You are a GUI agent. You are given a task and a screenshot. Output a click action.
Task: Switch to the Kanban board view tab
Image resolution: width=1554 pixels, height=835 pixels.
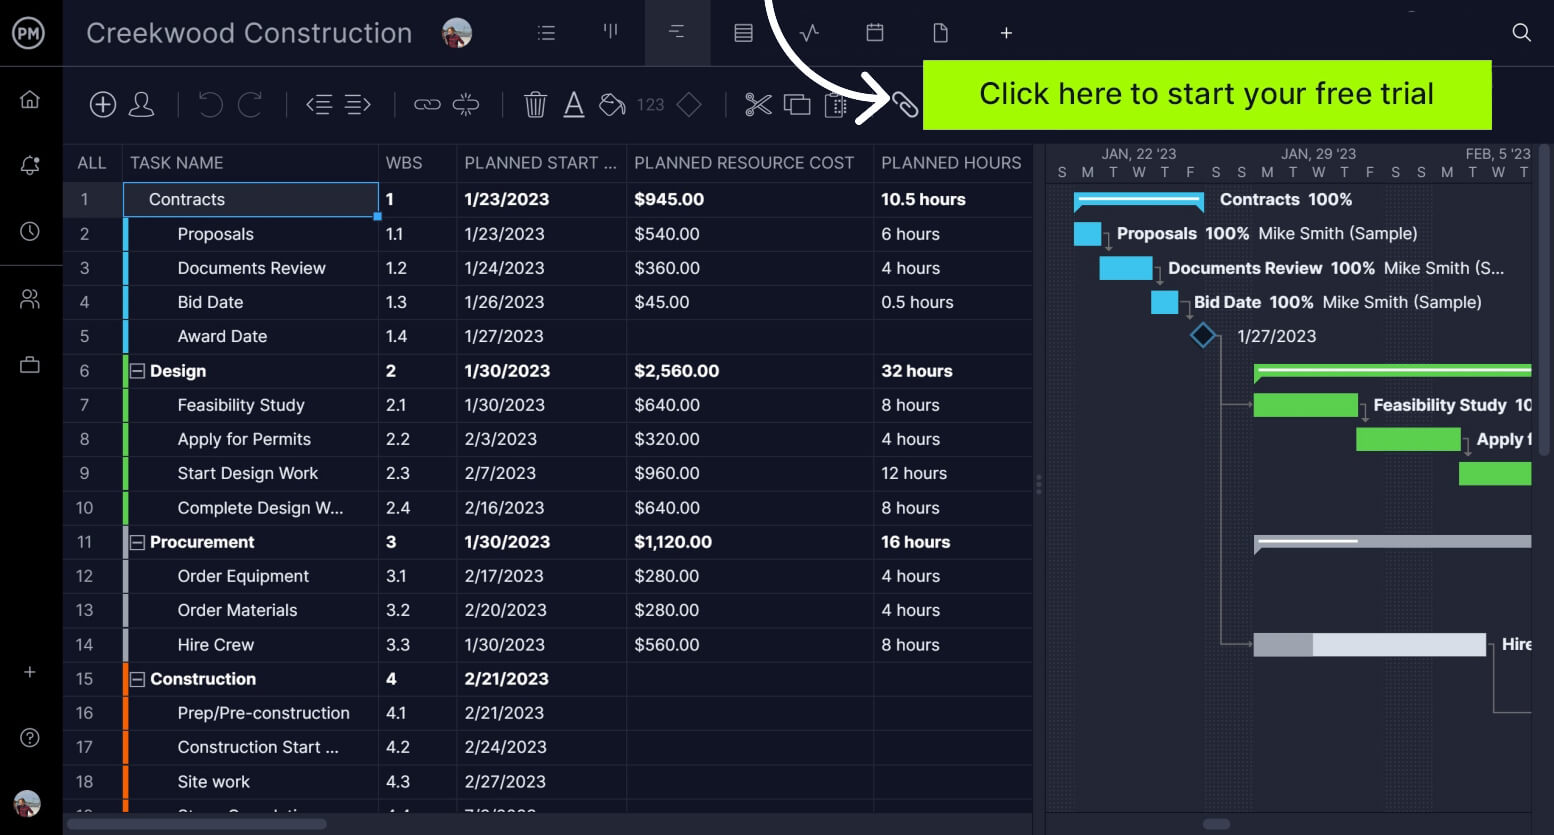(611, 32)
